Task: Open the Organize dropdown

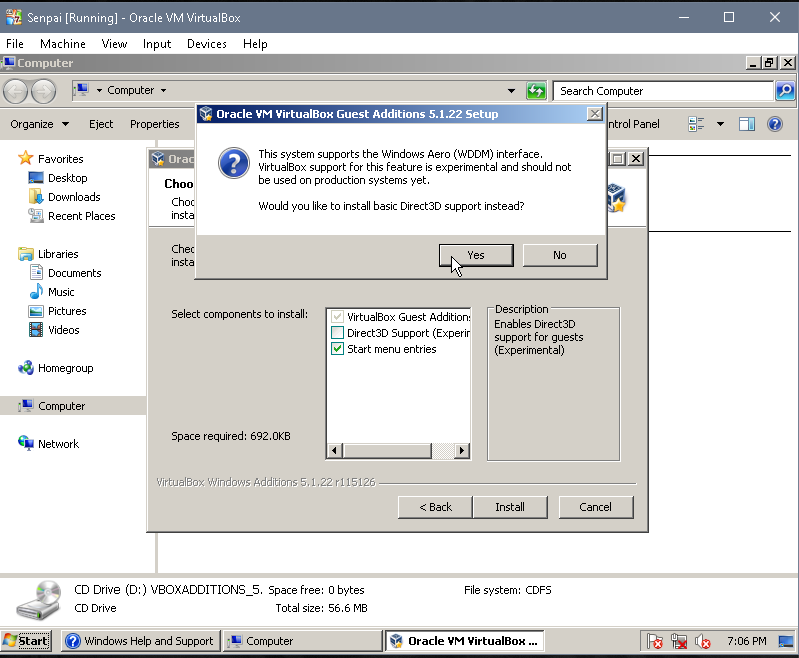Action: tap(40, 124)
